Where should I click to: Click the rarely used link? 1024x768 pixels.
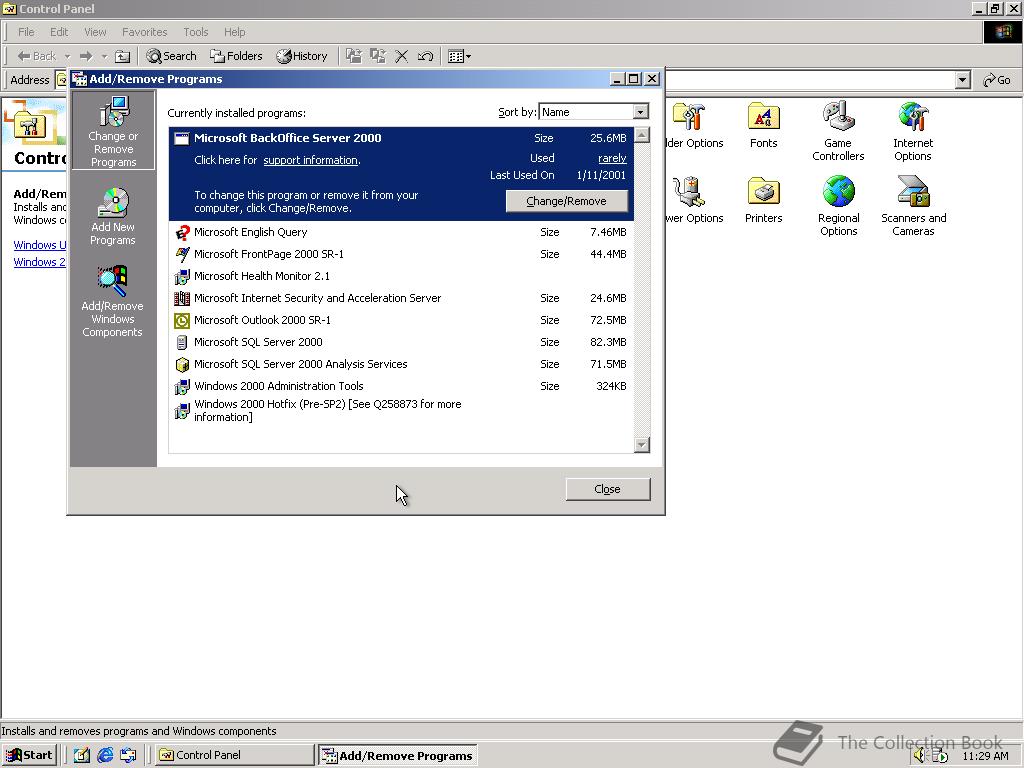click(612, 158)
